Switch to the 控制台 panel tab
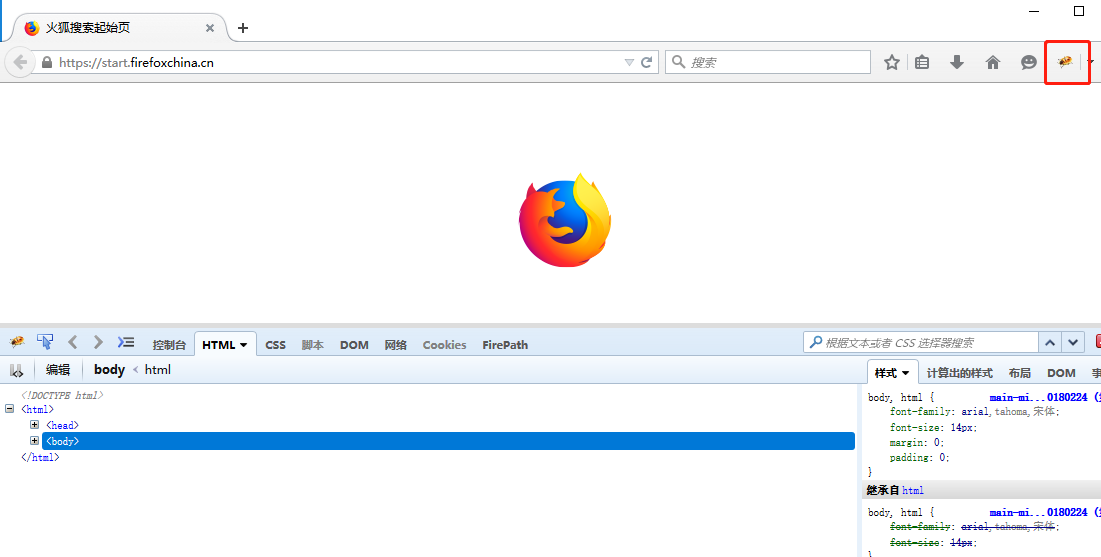The height and width of the screenshot is (557, 1101). tap(169, 345)
